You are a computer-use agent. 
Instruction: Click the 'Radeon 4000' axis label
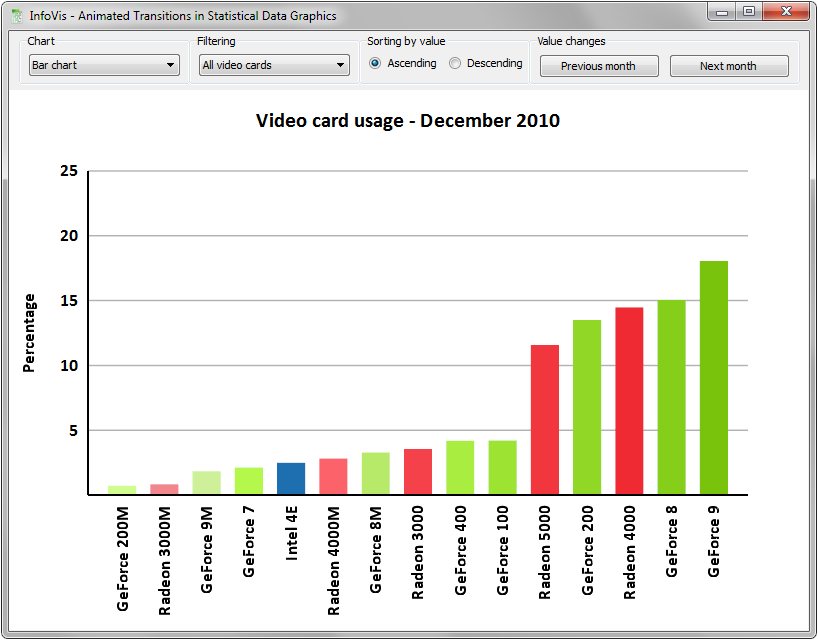[x=629, y=552]
